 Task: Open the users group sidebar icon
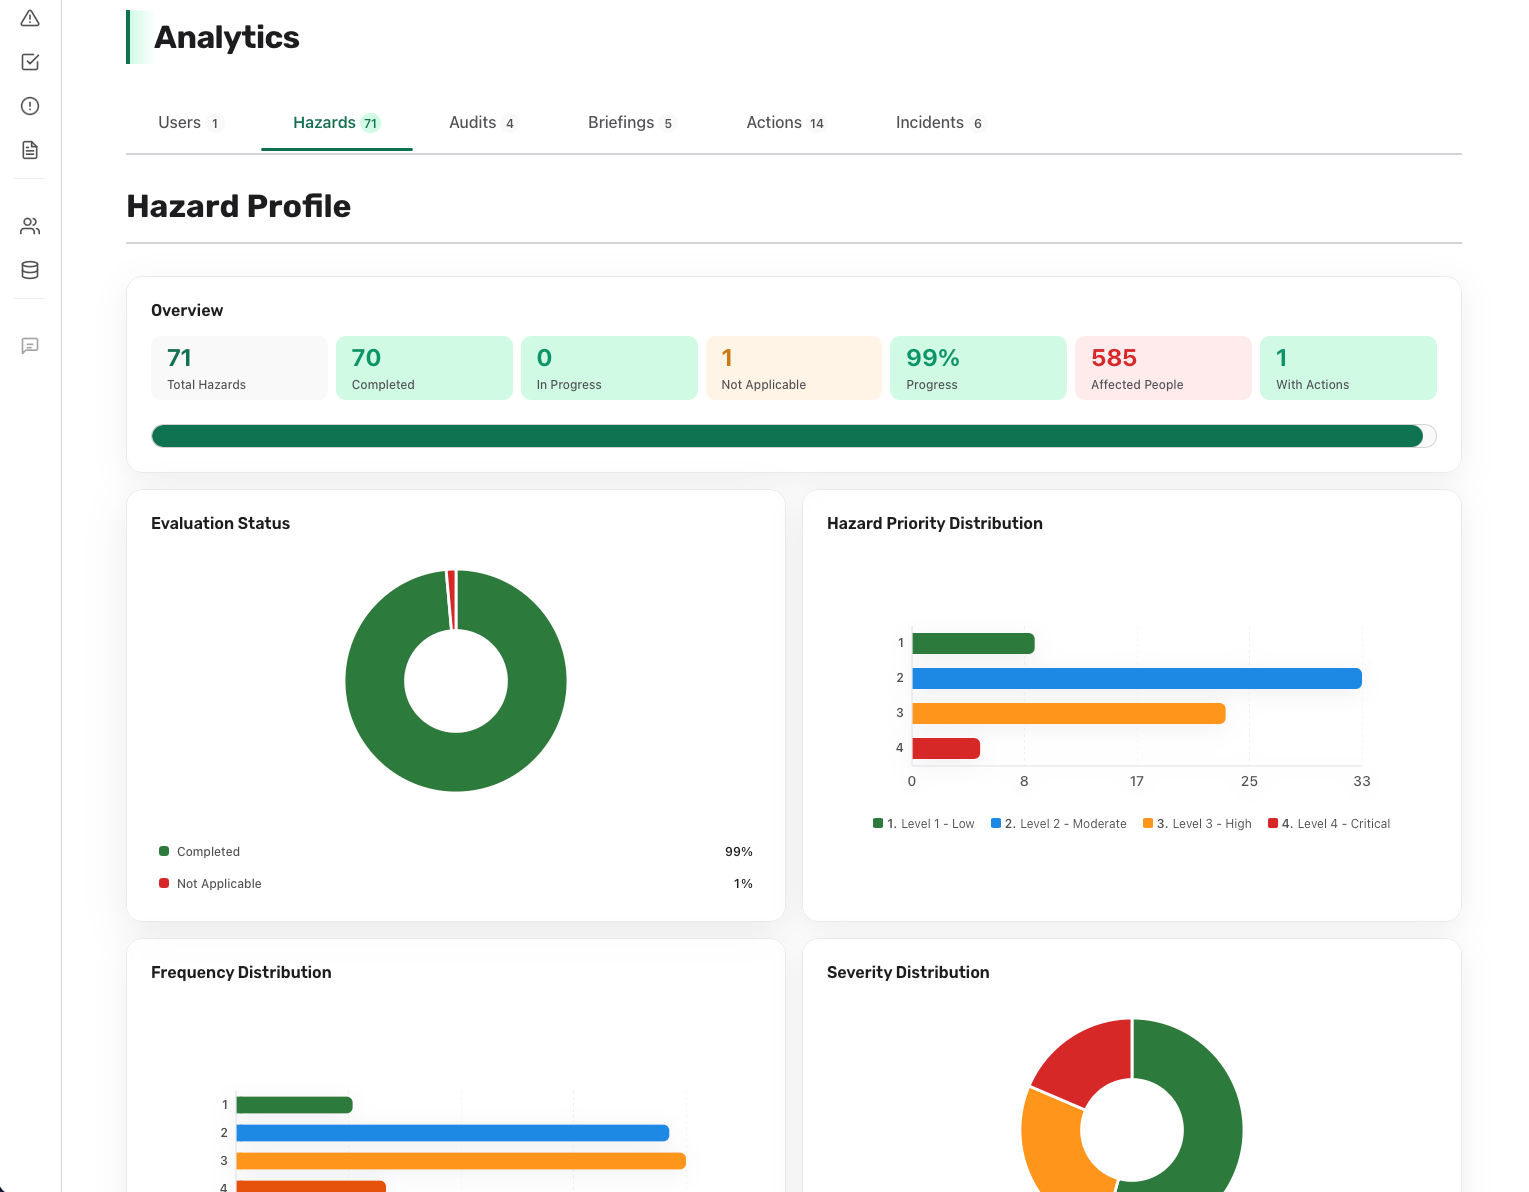[30, 226]
